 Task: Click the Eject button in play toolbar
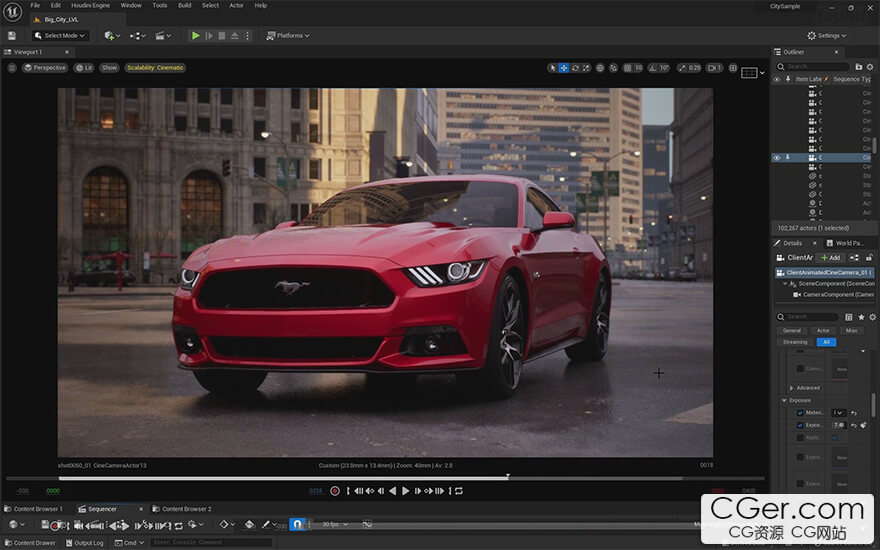click(235, 35)
